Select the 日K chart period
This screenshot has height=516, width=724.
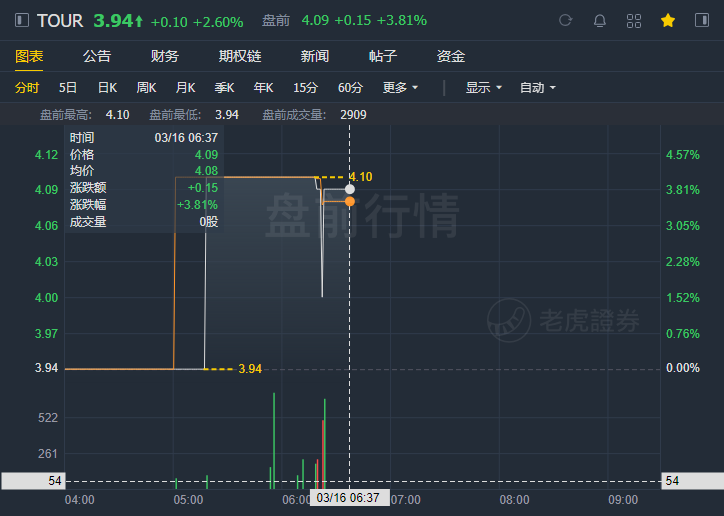[107, 87]
